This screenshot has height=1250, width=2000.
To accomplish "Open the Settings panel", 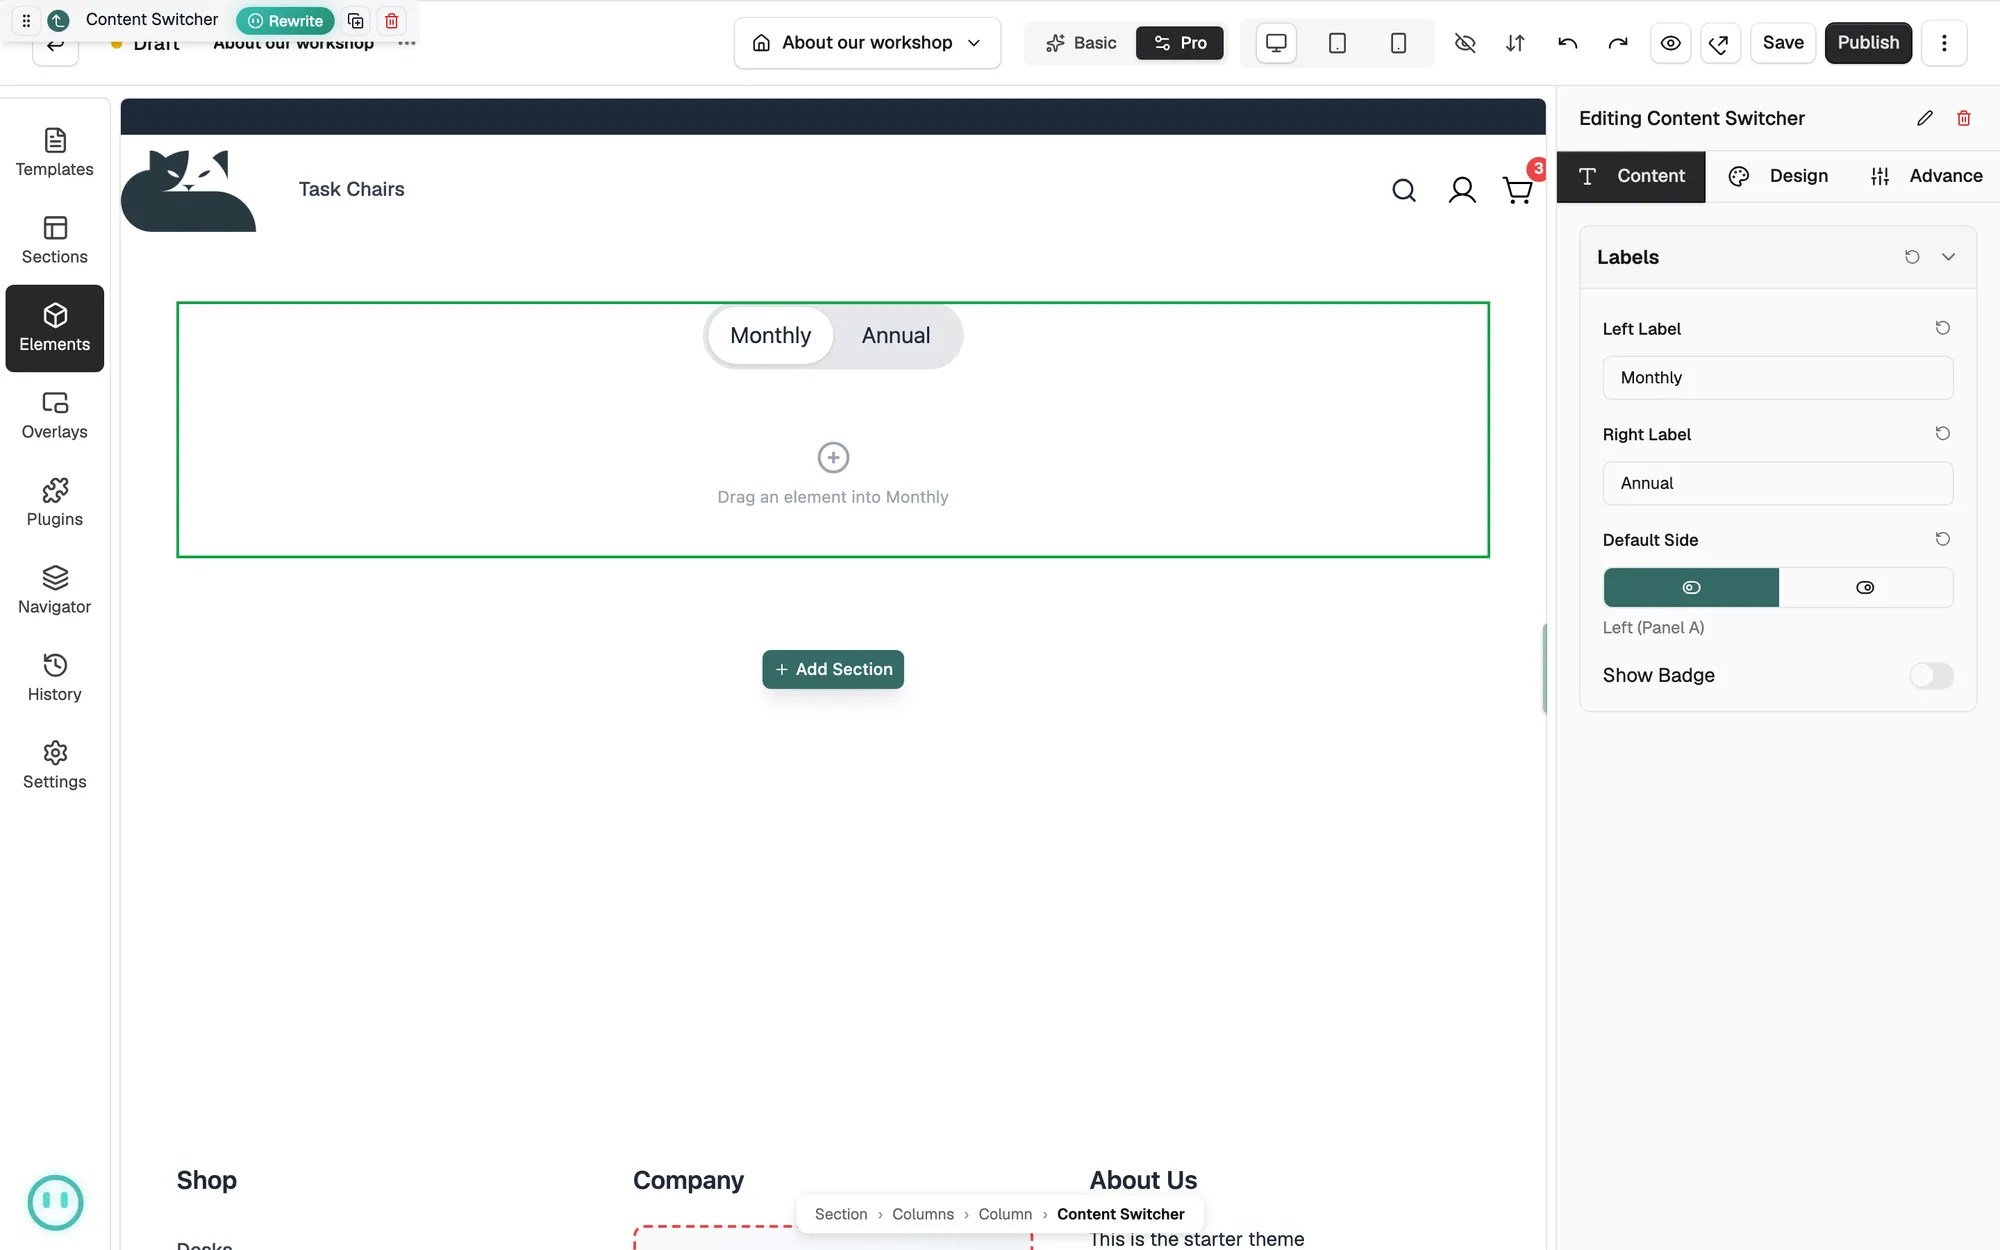I will [55, 765].
